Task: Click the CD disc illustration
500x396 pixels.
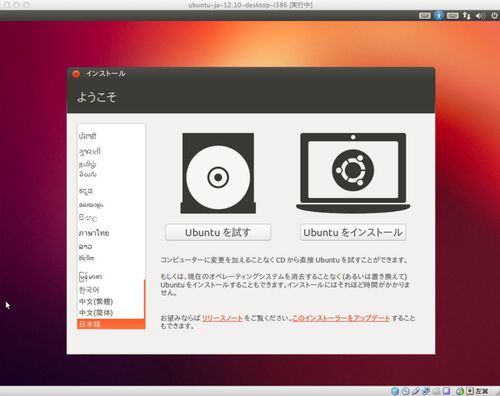Action: pos(218,173)
